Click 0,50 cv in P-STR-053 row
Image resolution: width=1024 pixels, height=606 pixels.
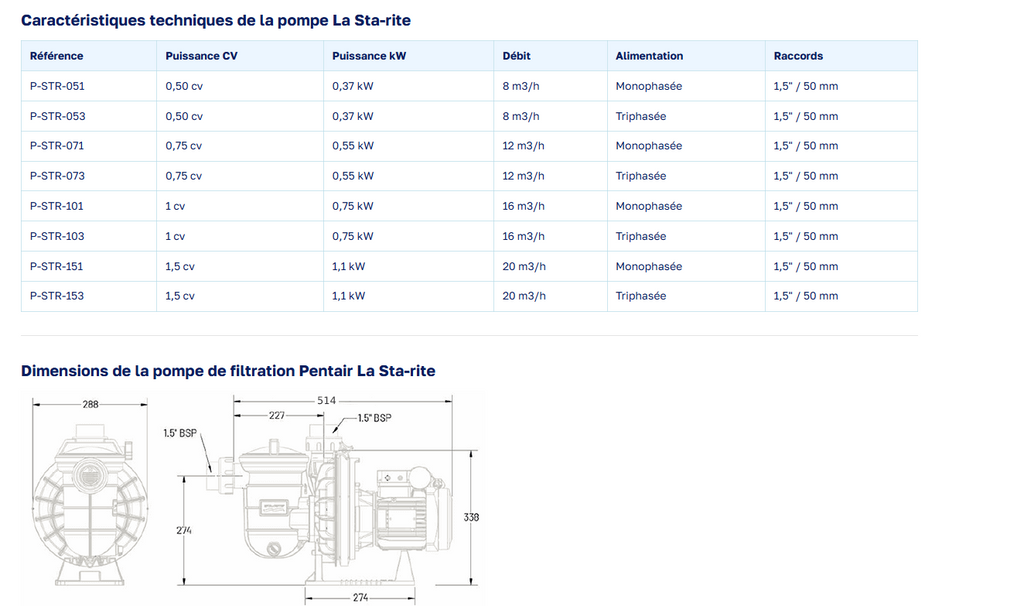[x=184, y=116]
